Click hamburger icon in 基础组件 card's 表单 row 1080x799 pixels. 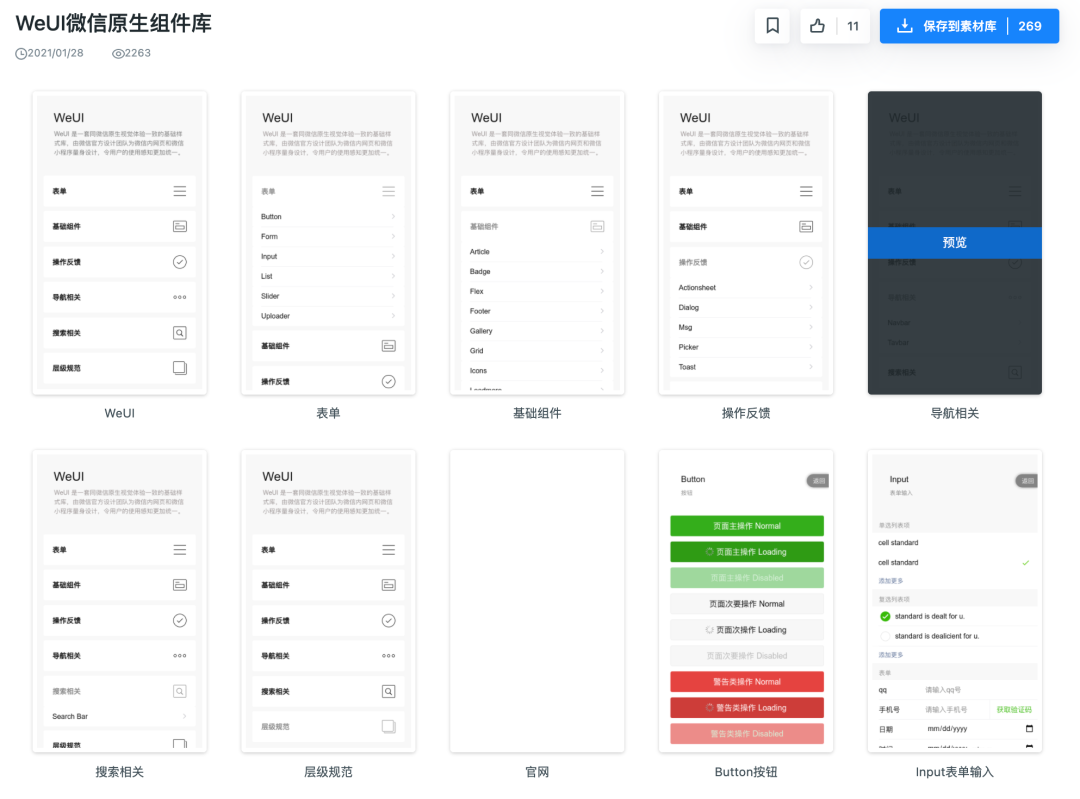[597, 191]
